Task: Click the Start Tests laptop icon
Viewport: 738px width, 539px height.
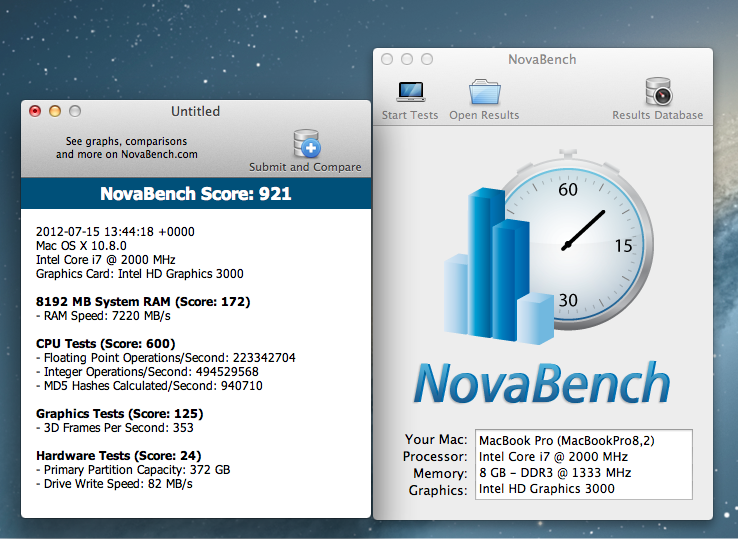Action: pos(410,92)
